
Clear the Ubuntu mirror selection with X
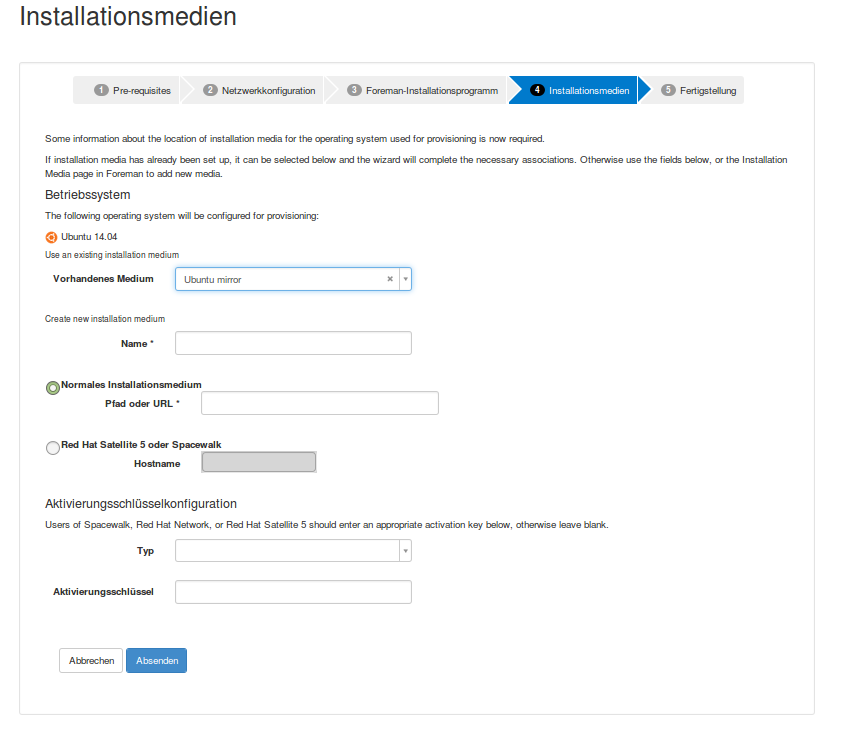coord(390,279)
